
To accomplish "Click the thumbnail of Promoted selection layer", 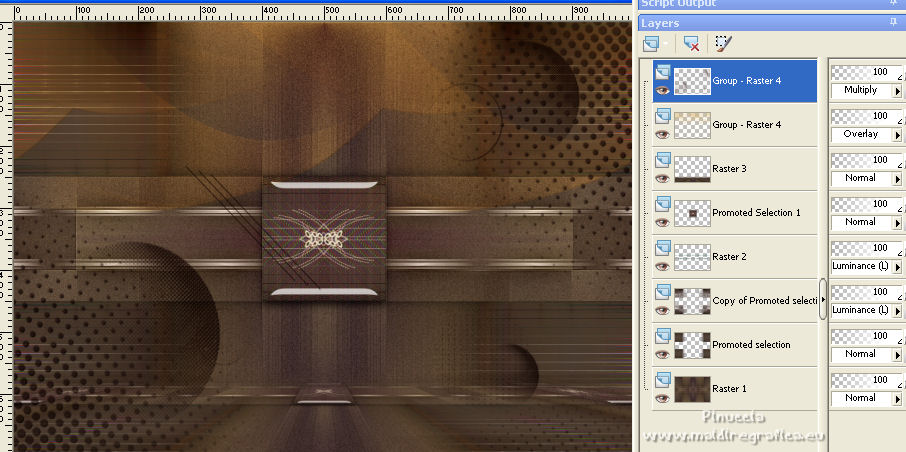I will click(x=692, y=344).
